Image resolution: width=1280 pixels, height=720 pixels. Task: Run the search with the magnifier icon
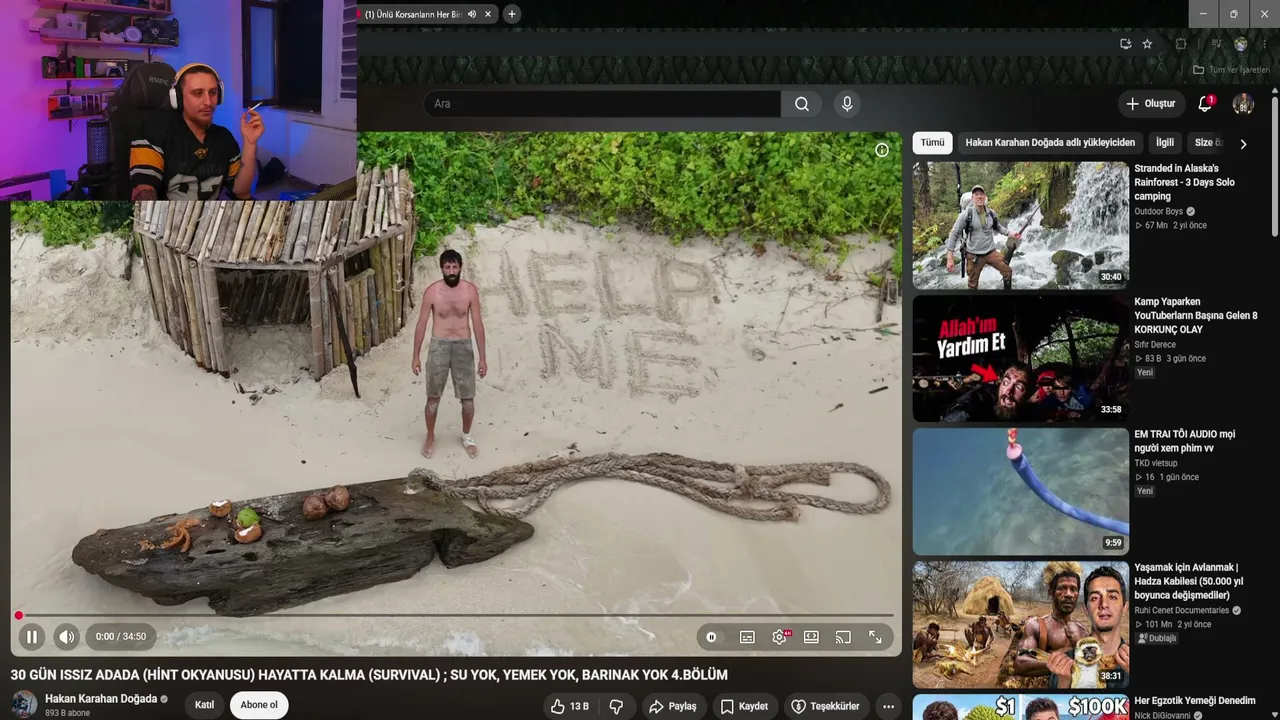tap(802, 104)
